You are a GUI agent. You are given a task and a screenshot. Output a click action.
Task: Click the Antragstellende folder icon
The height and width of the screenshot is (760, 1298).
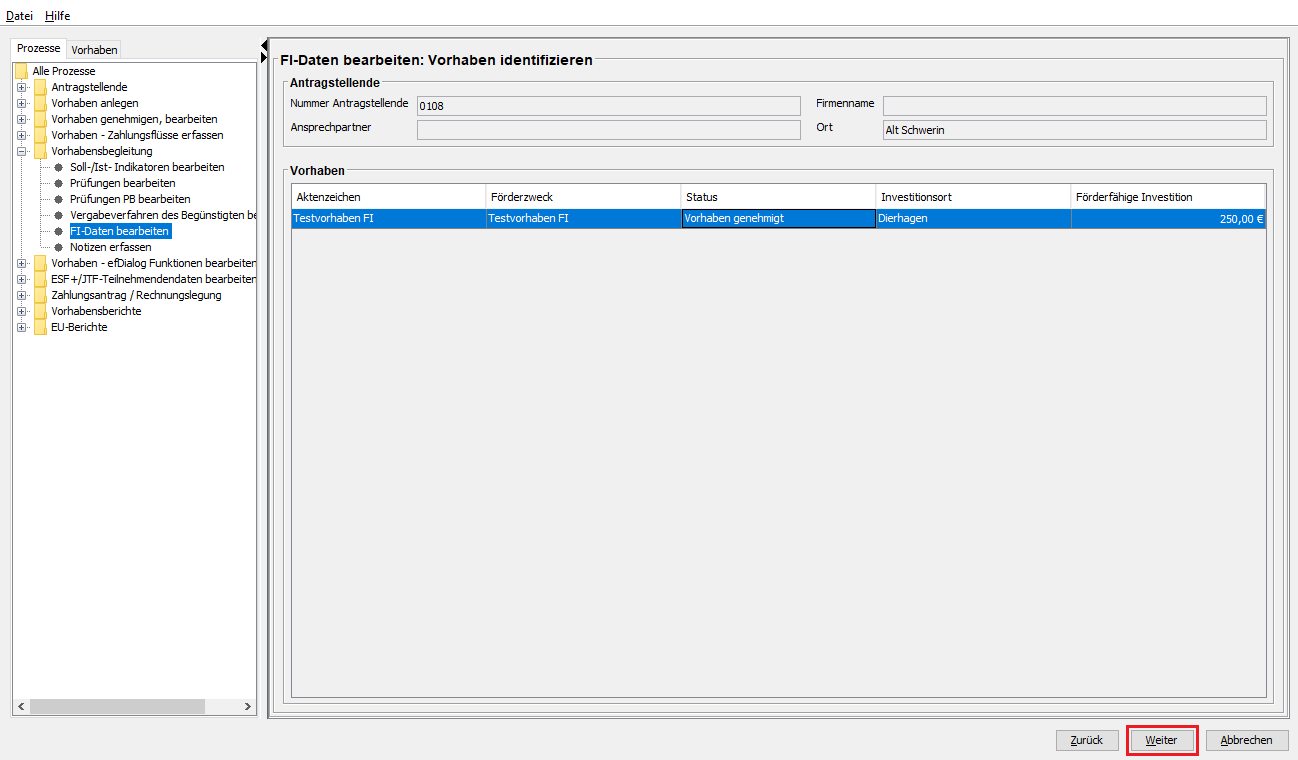[40, 87]
